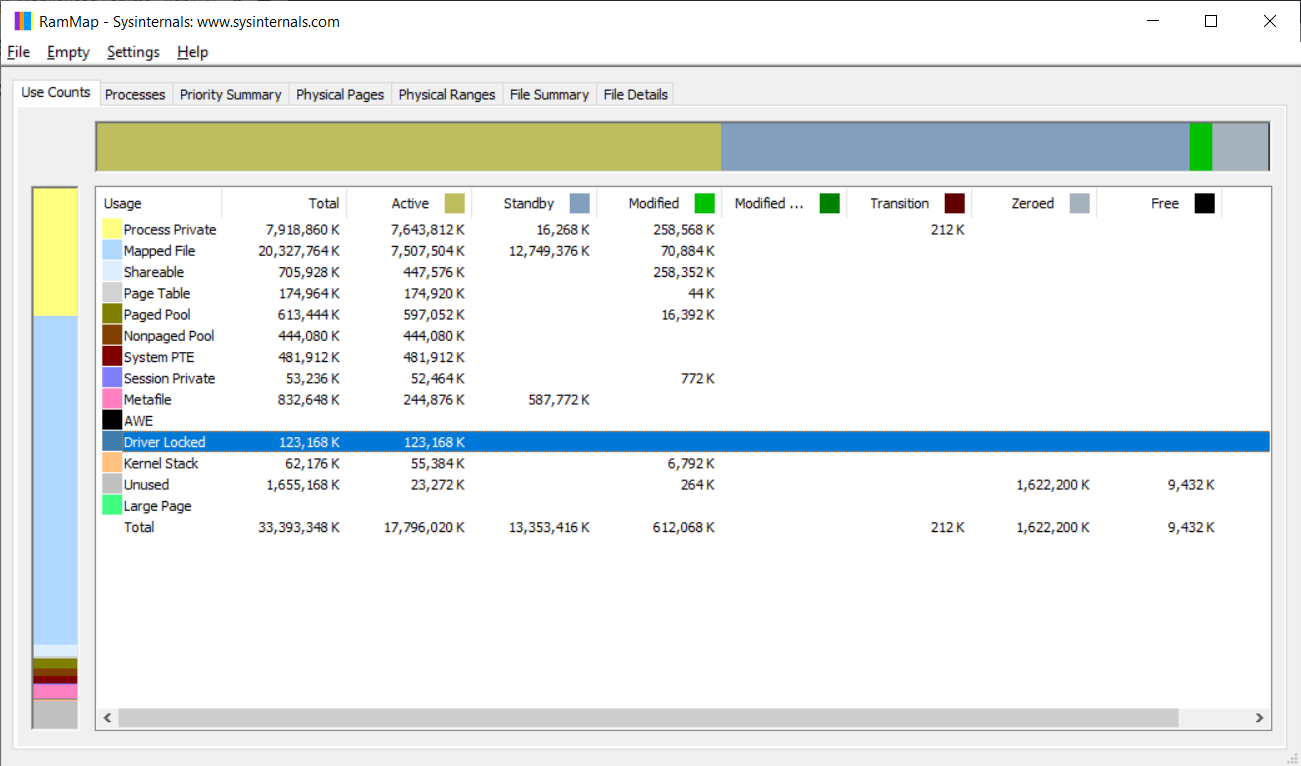Click the Mapped File blue color swatch

(112, 251)
